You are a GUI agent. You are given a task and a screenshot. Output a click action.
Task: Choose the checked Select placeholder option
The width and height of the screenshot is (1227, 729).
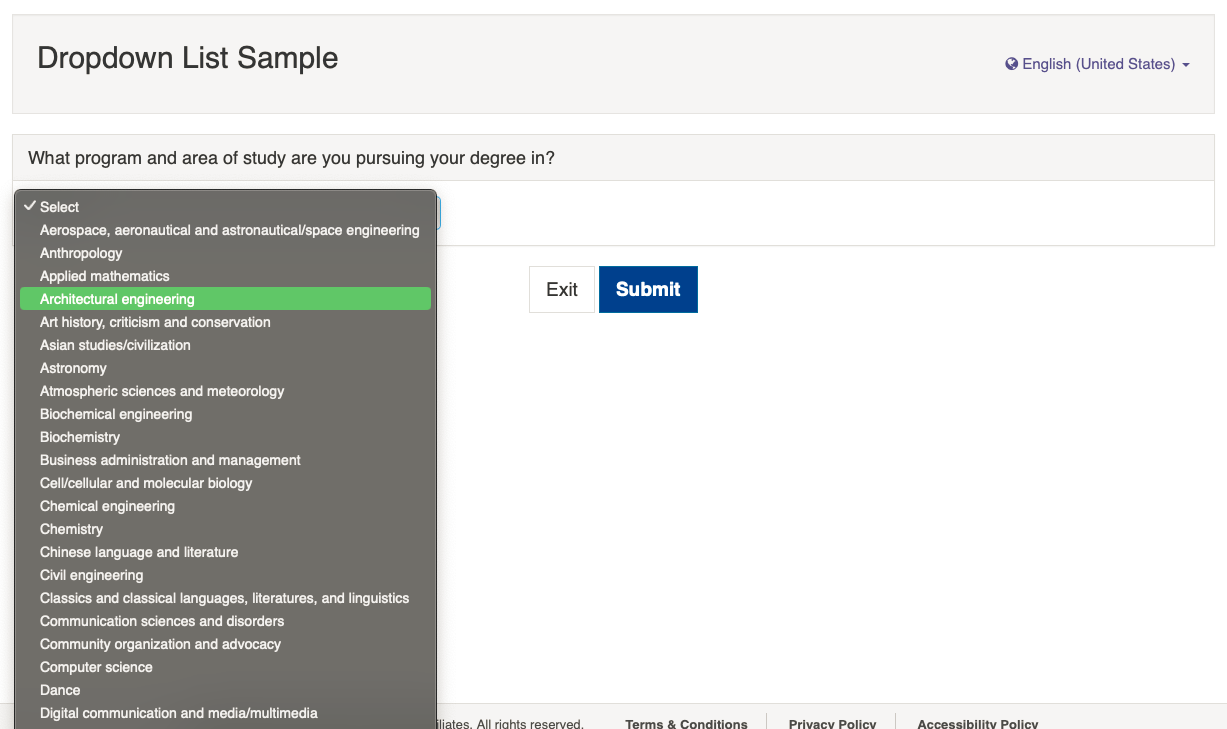tap(225, 207)
